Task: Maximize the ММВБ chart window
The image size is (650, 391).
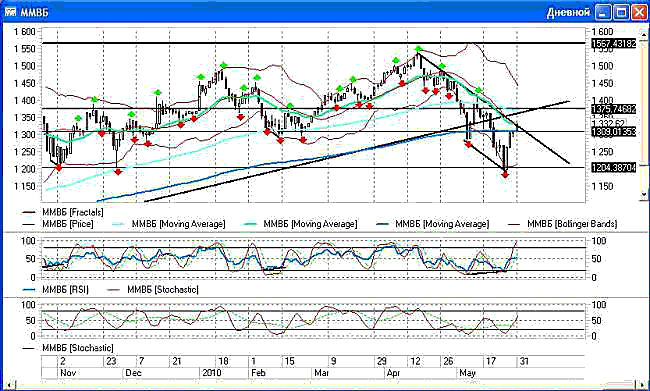Action: point(621,12)
